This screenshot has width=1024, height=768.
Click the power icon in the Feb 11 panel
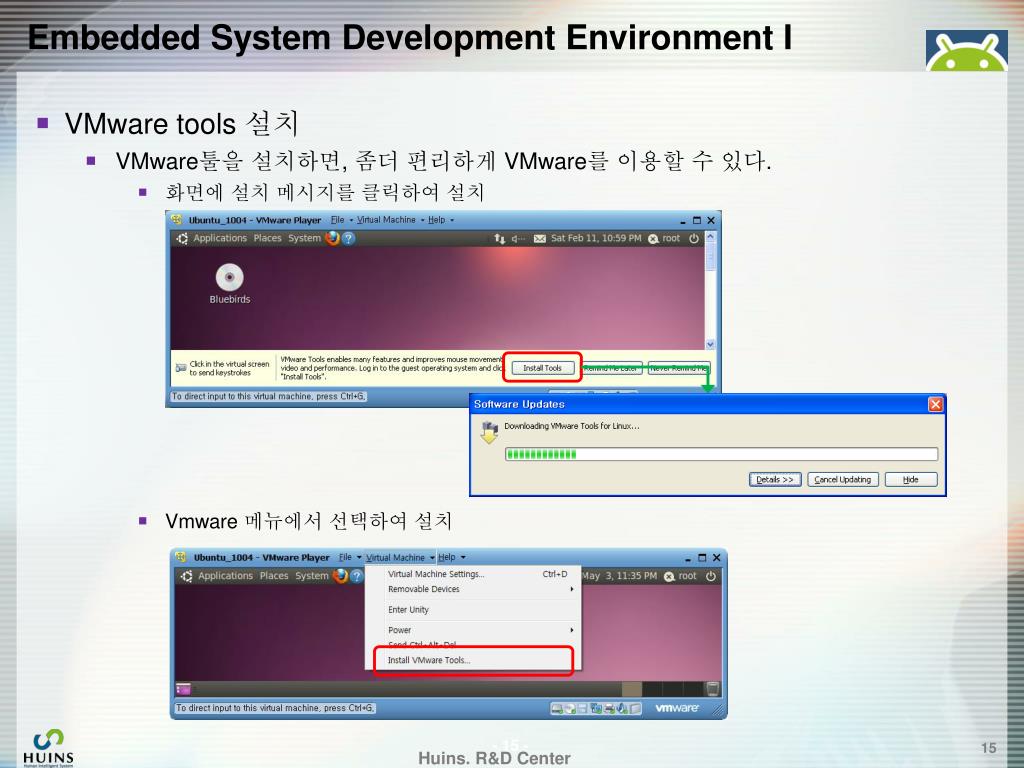694,238
